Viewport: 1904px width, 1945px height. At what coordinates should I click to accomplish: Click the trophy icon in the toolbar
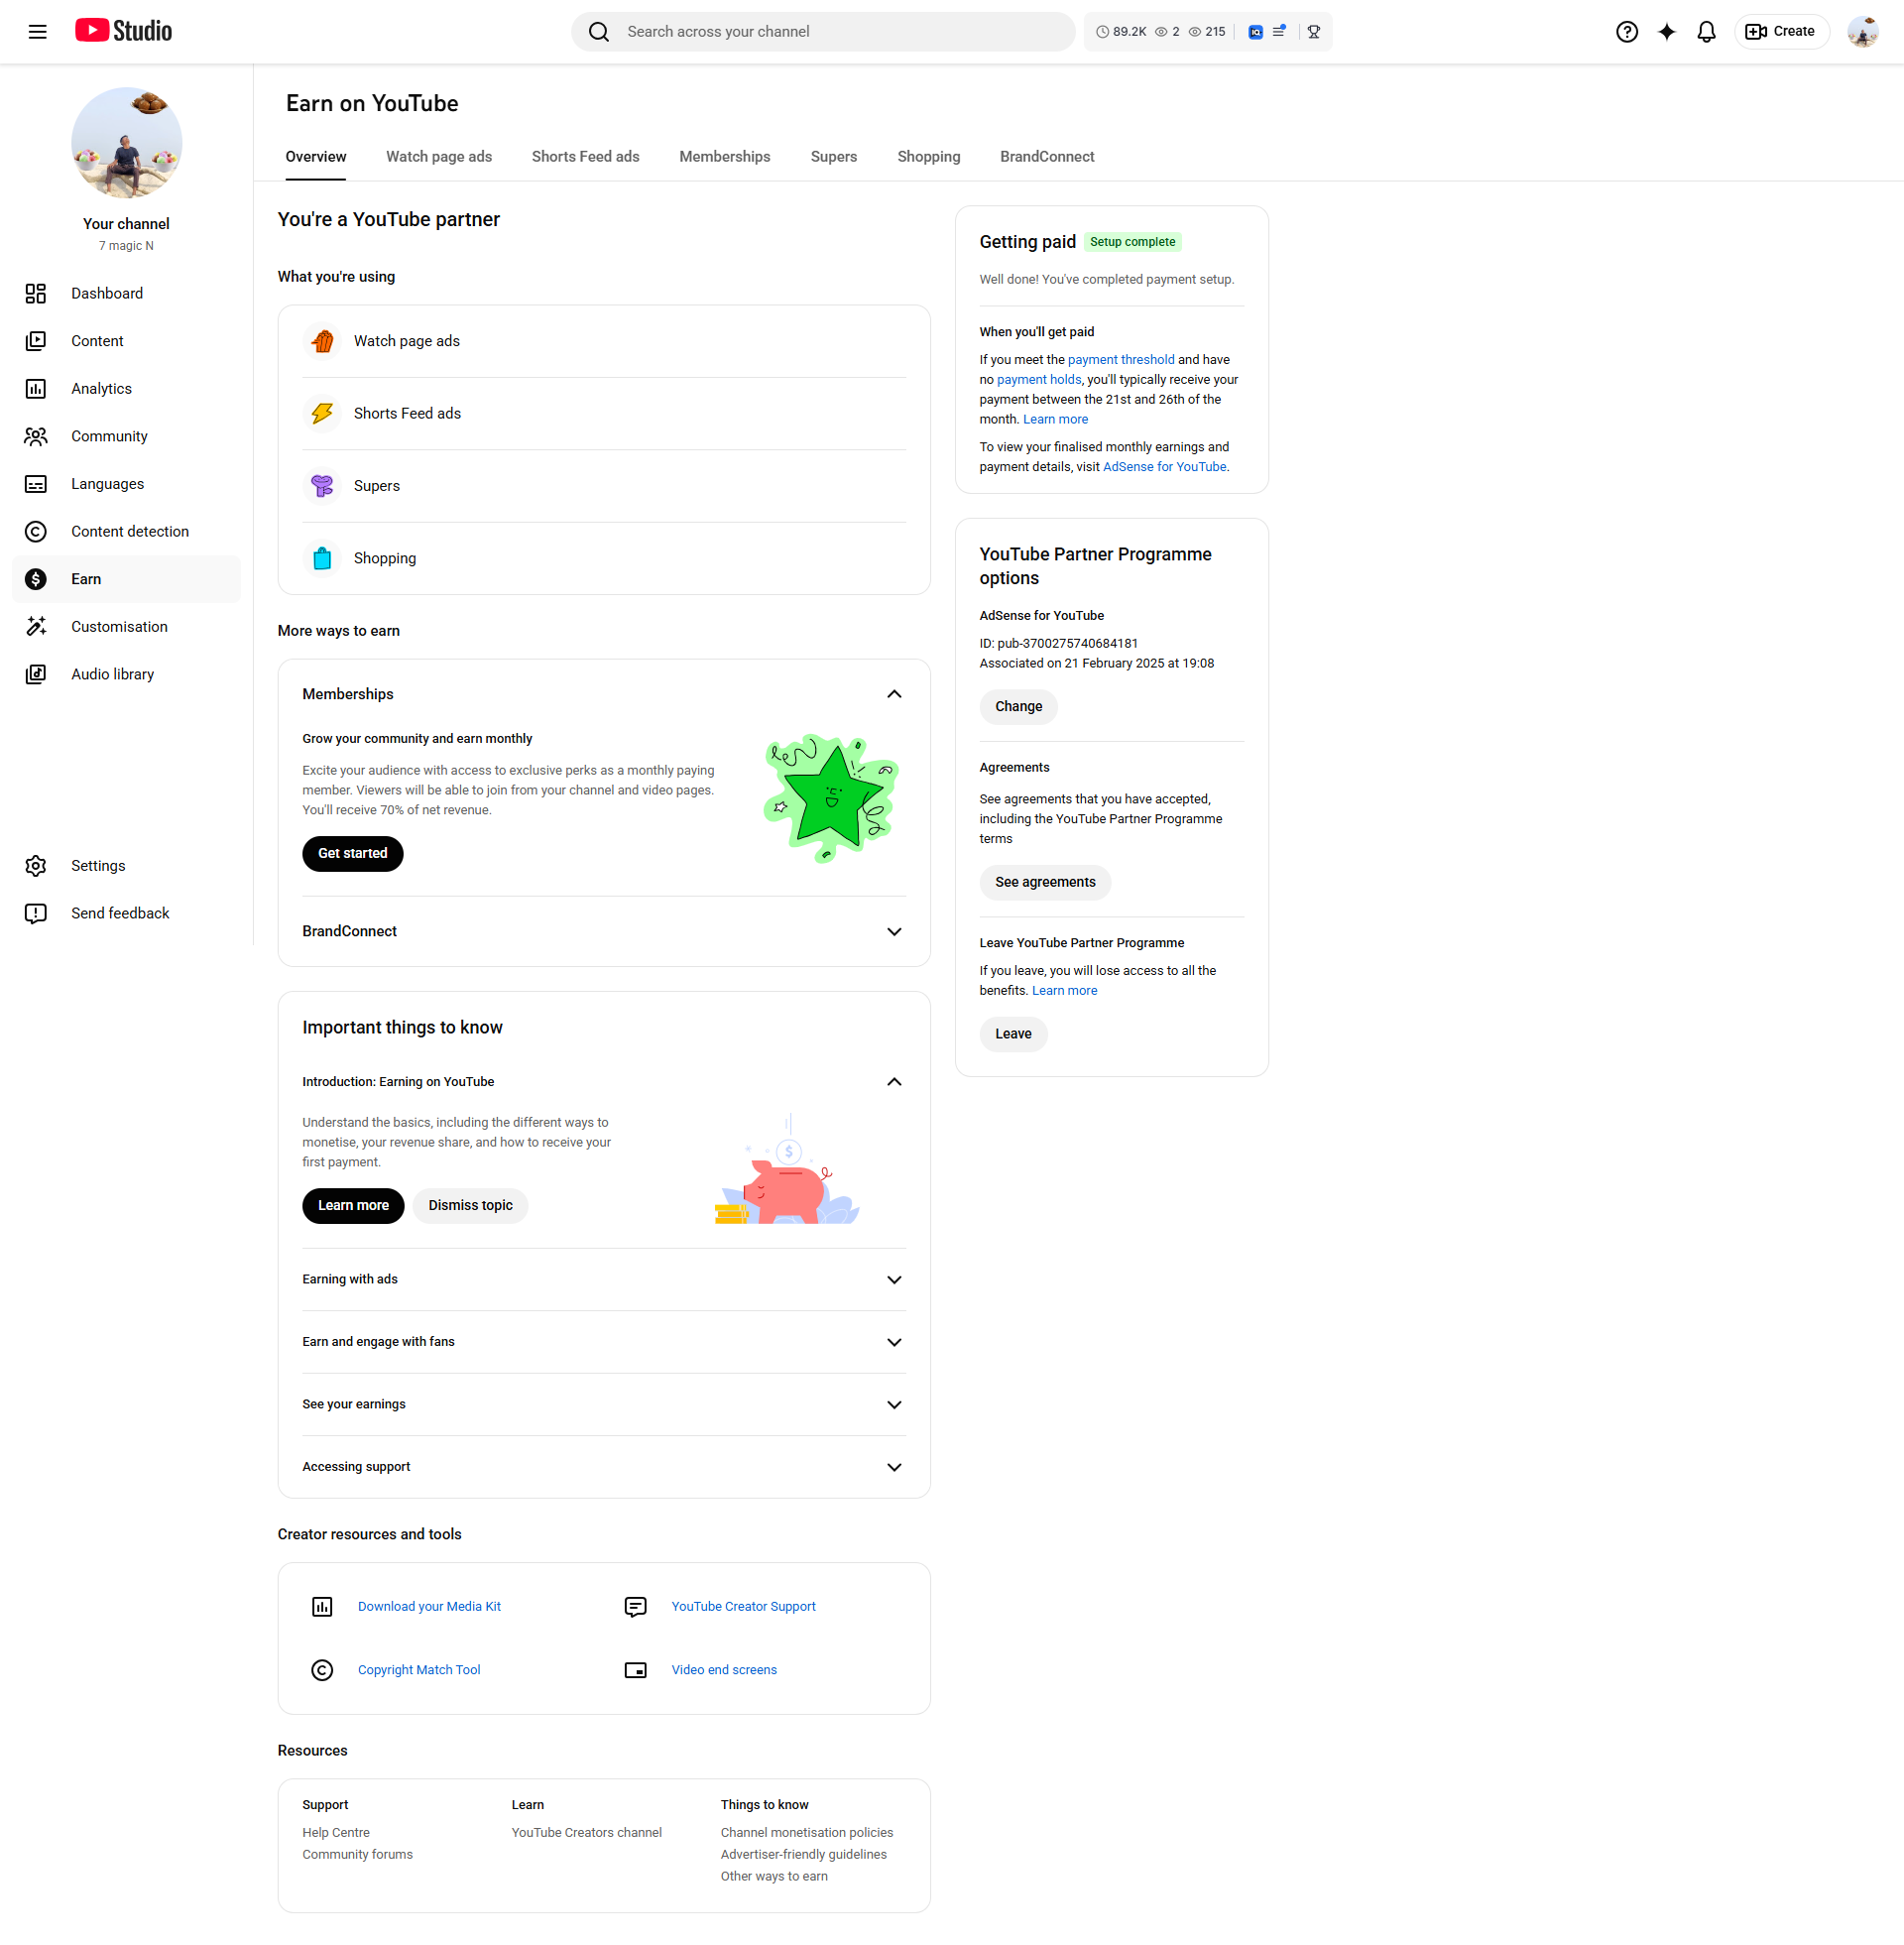[1313, 31]
